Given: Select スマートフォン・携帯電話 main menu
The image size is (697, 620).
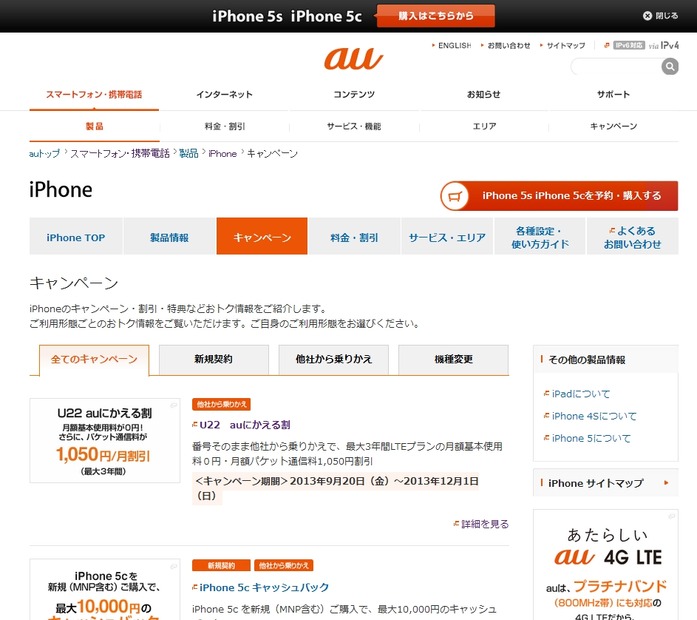Looking at the screenshot, I should click(94, 94).
